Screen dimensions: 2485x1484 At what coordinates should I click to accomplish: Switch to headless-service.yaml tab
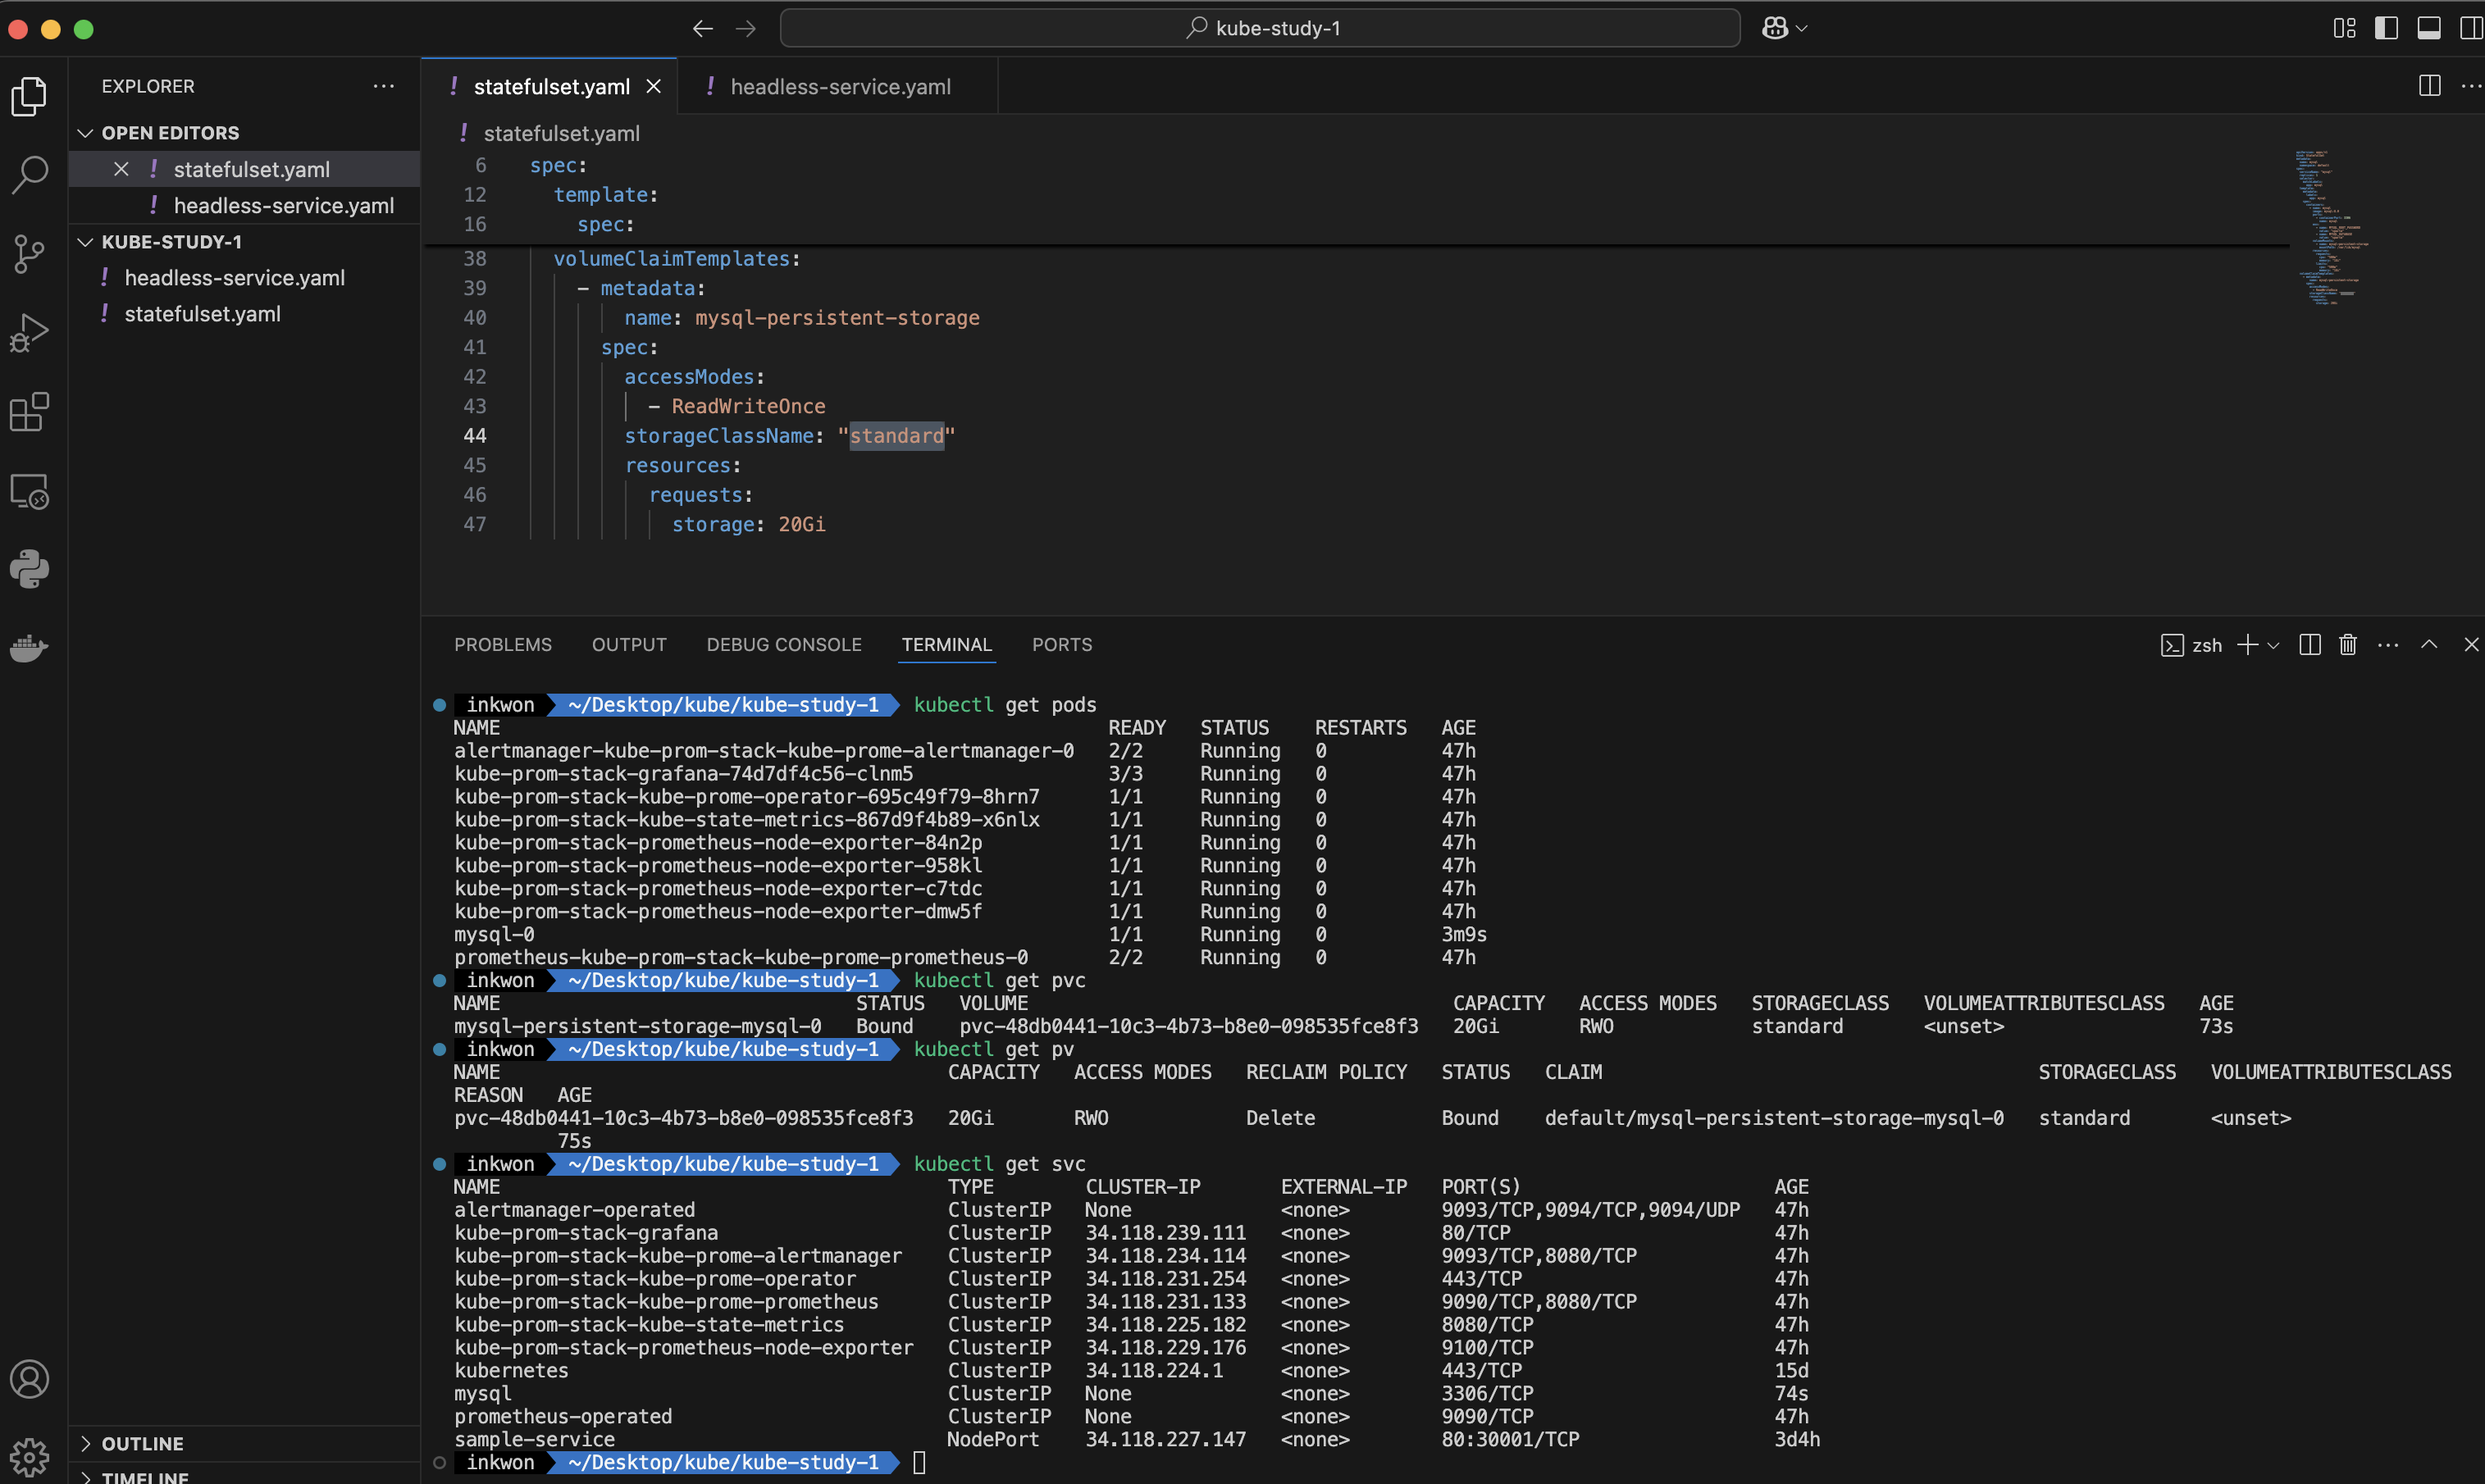838,87
